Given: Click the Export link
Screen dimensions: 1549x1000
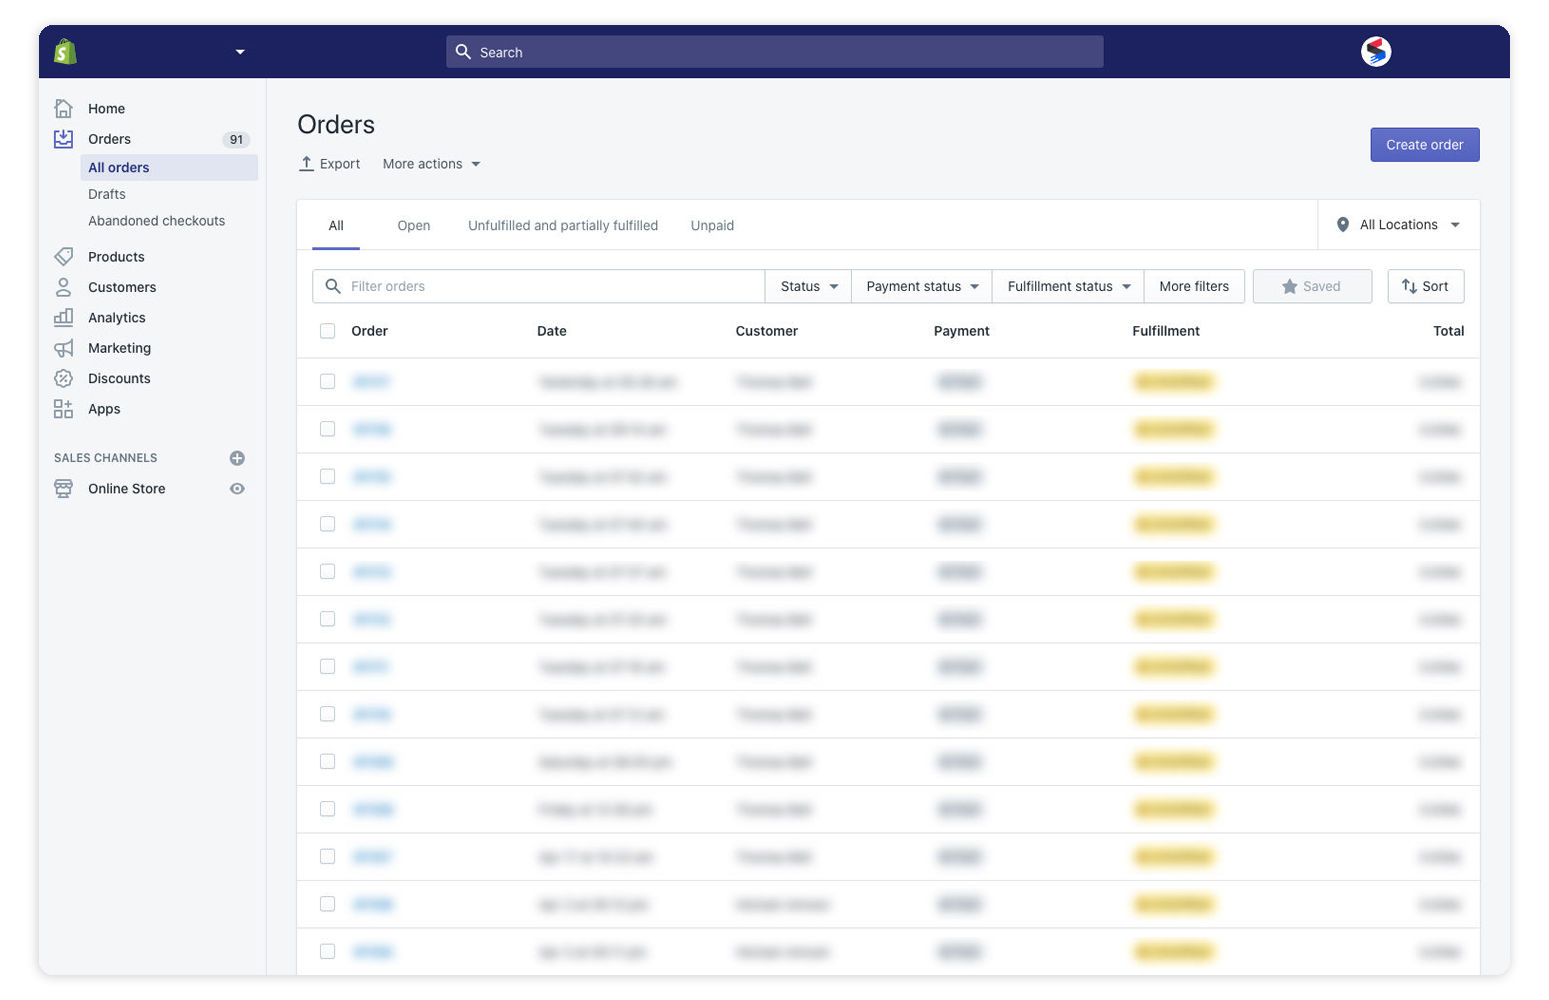Looking at the screenshot, I should [330, 164].
